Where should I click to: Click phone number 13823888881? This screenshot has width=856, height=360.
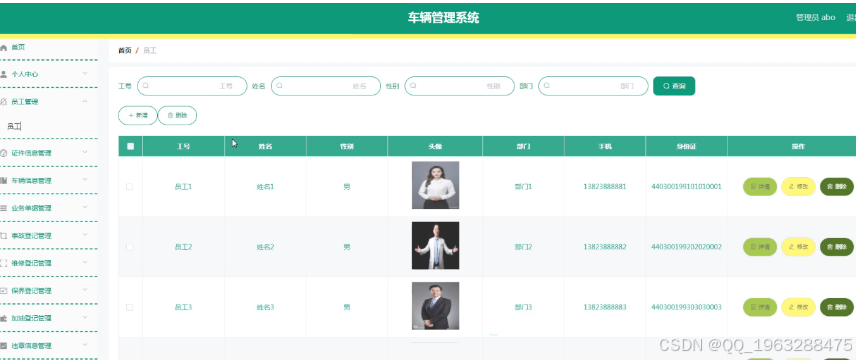coord(605,186)
